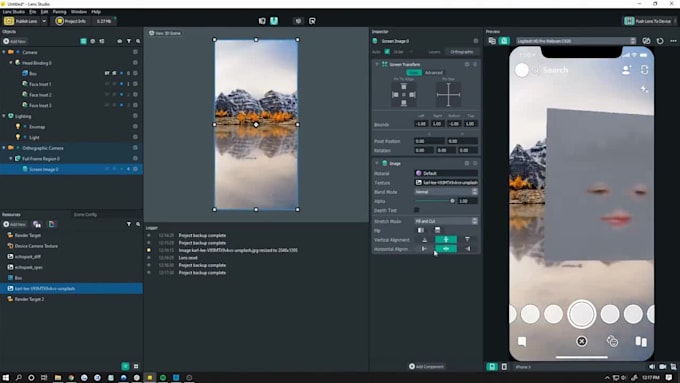Open the Stretch Mode dropdown
The width and height of the screenshot is (680, 383).
click(446, 221)
